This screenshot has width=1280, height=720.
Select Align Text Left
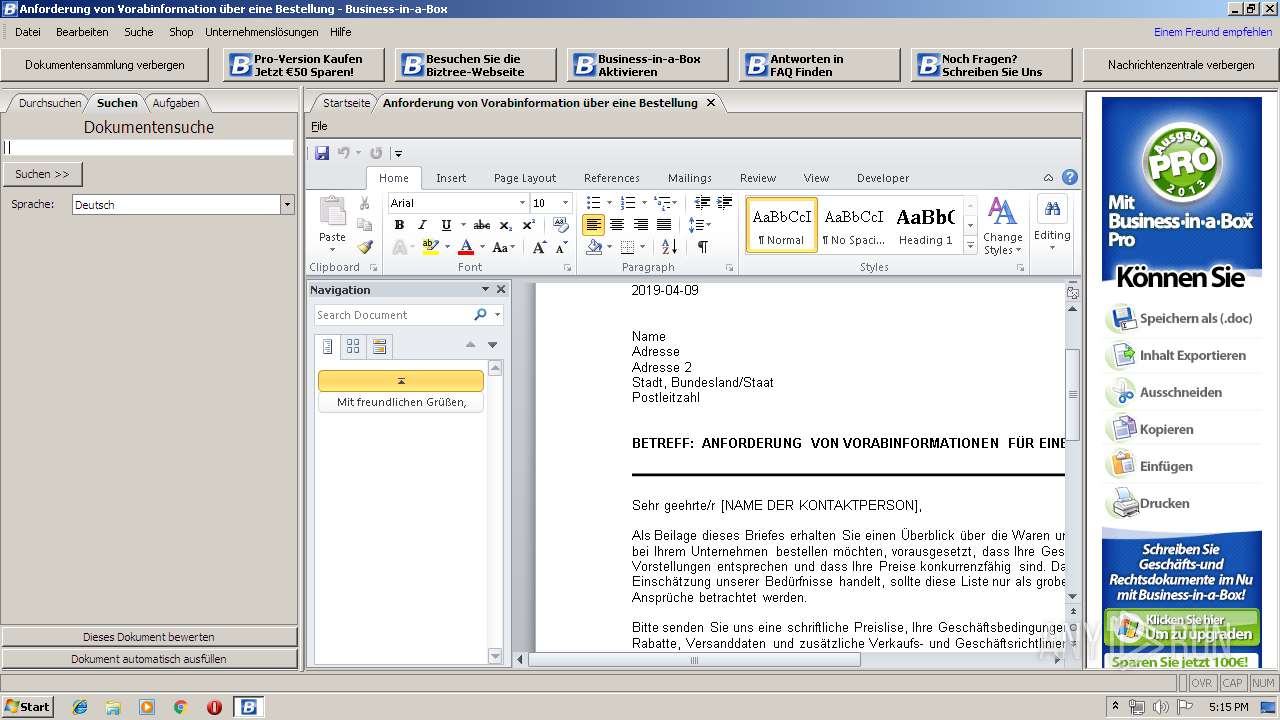click(593, 225)
